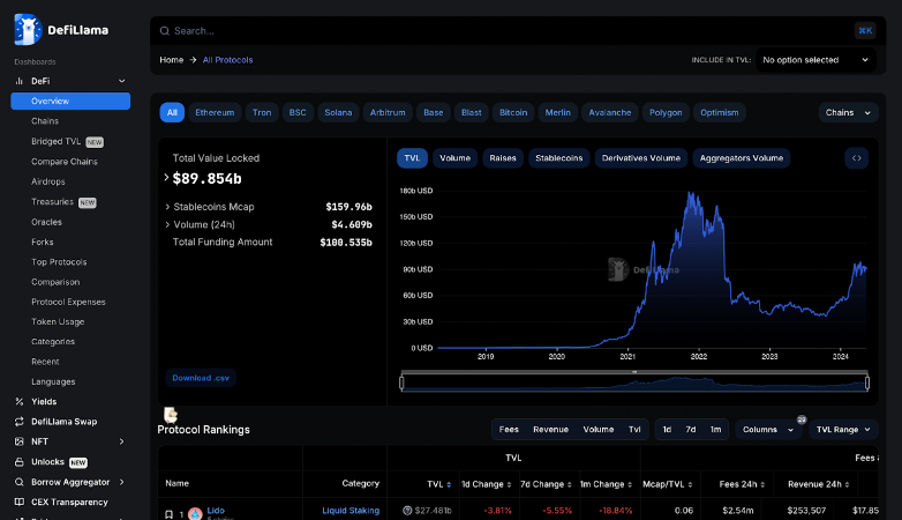Image resolution: width=902 pixels, height=520 pixels.
Task: Click the left chart range handle
Action: click(402, 383)
